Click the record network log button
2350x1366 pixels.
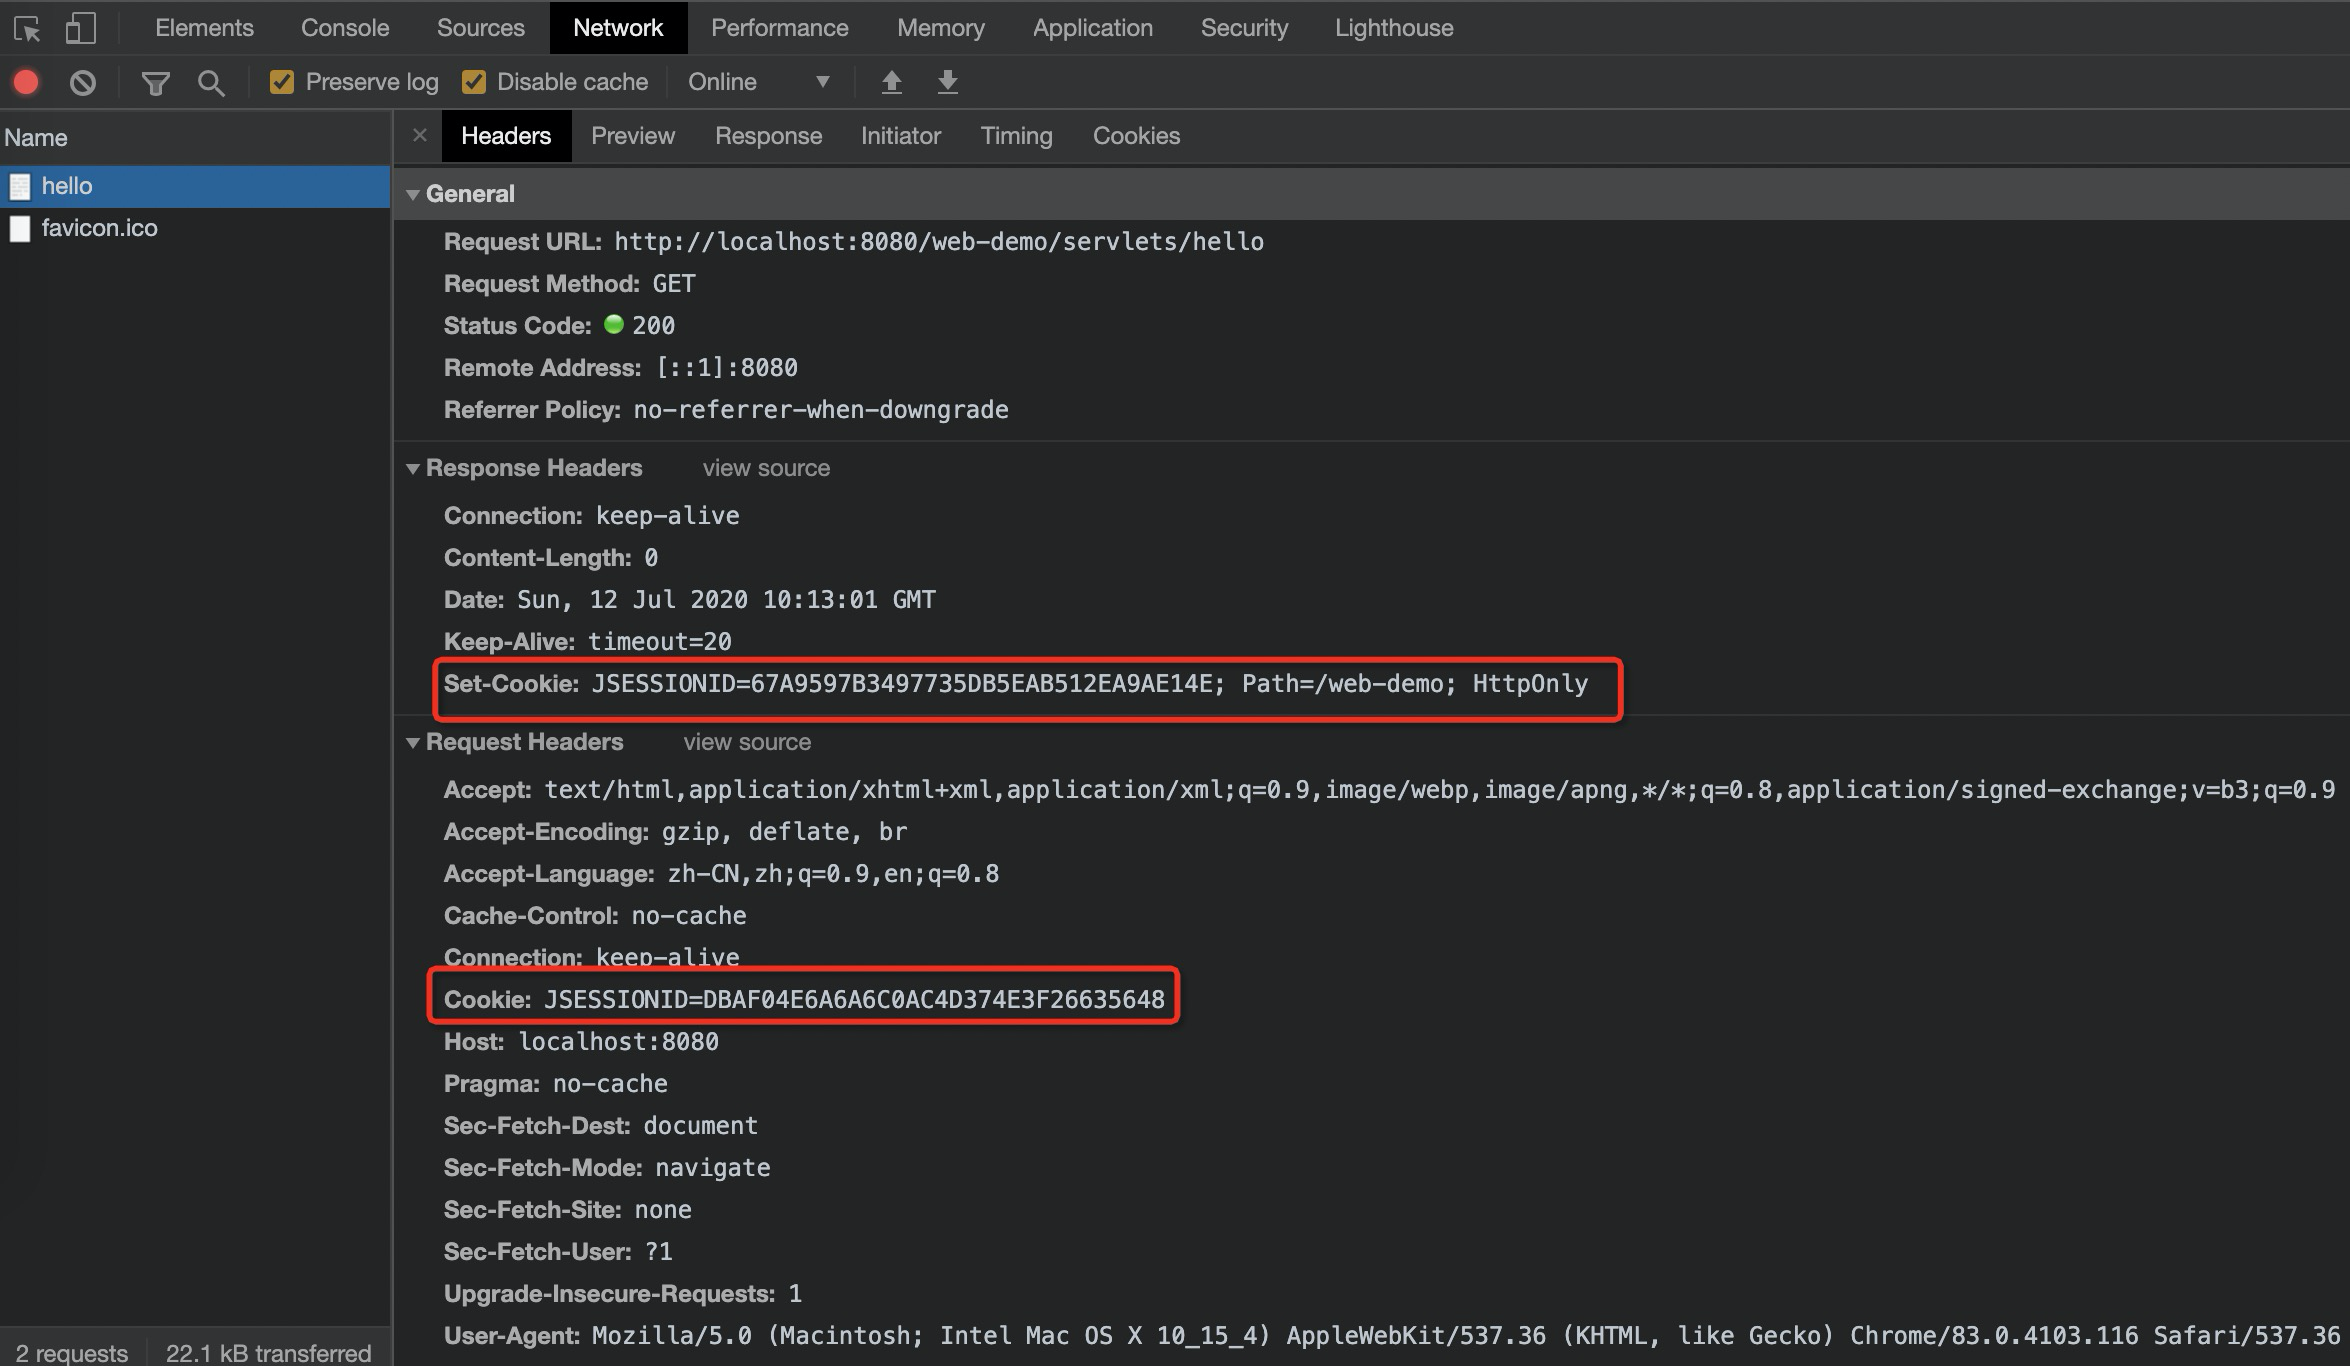point(25,82)
